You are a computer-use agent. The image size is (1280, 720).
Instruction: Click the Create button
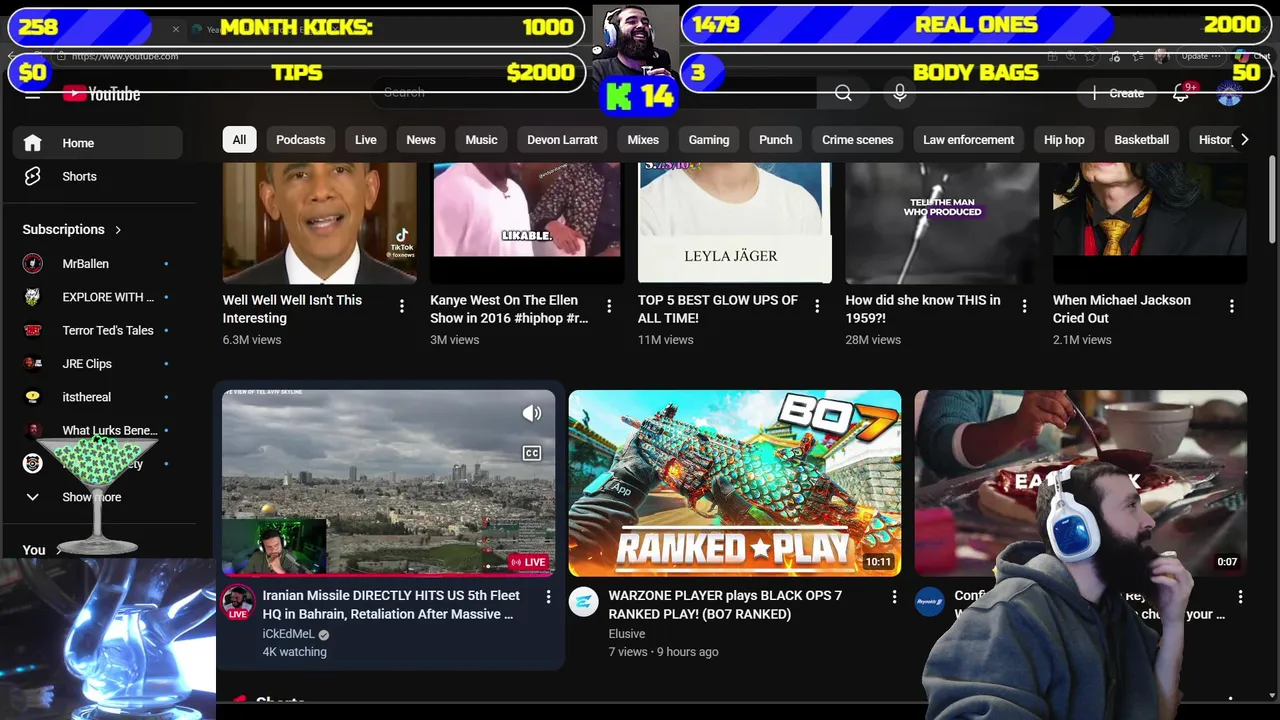(x=1118, y=93)
